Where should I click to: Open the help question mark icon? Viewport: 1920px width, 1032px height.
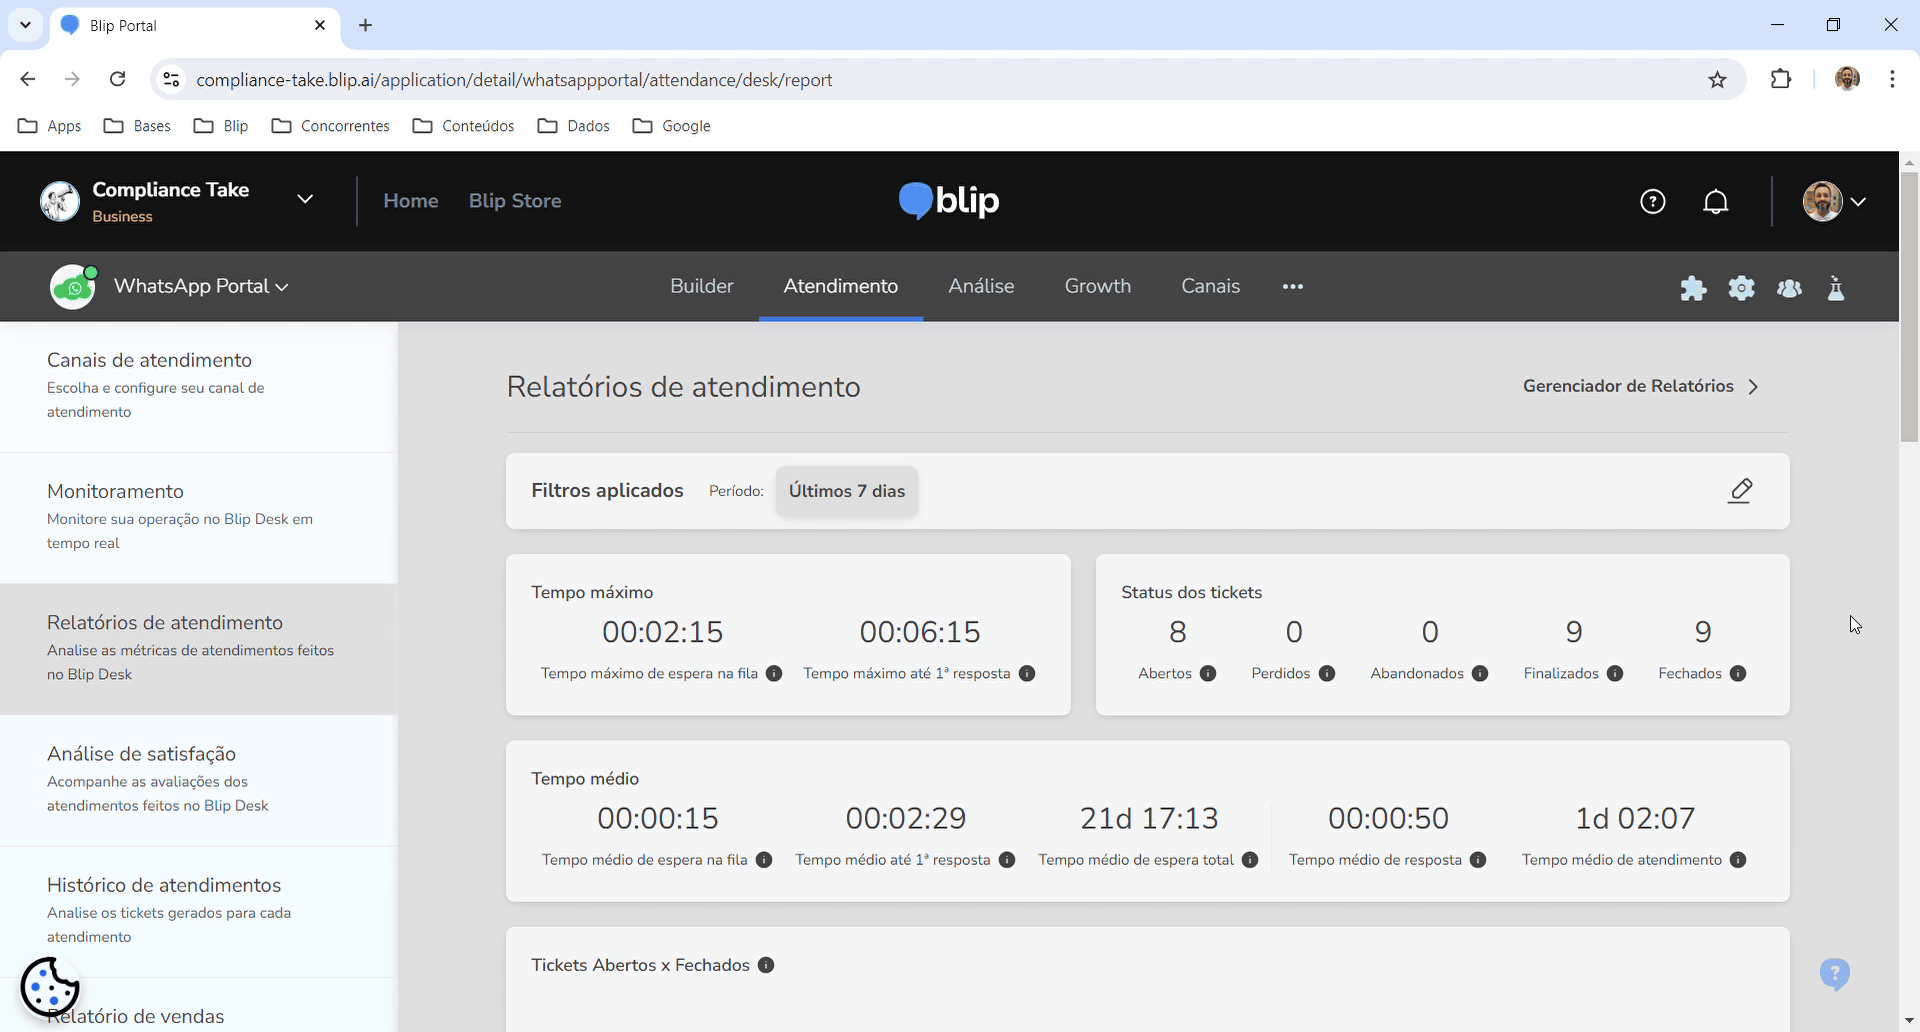pos(1653,201)
